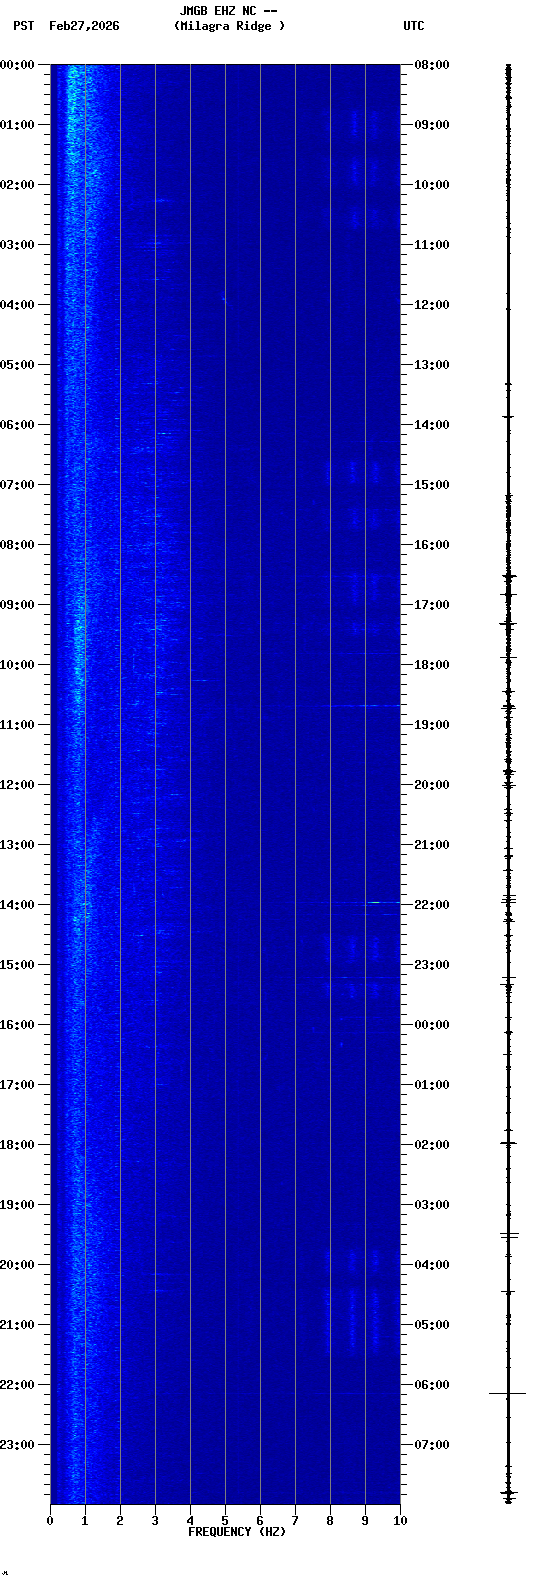Click the 16:00 UTC time label
The width and height of the screenshot is (552, 1584).
[432, 545]
